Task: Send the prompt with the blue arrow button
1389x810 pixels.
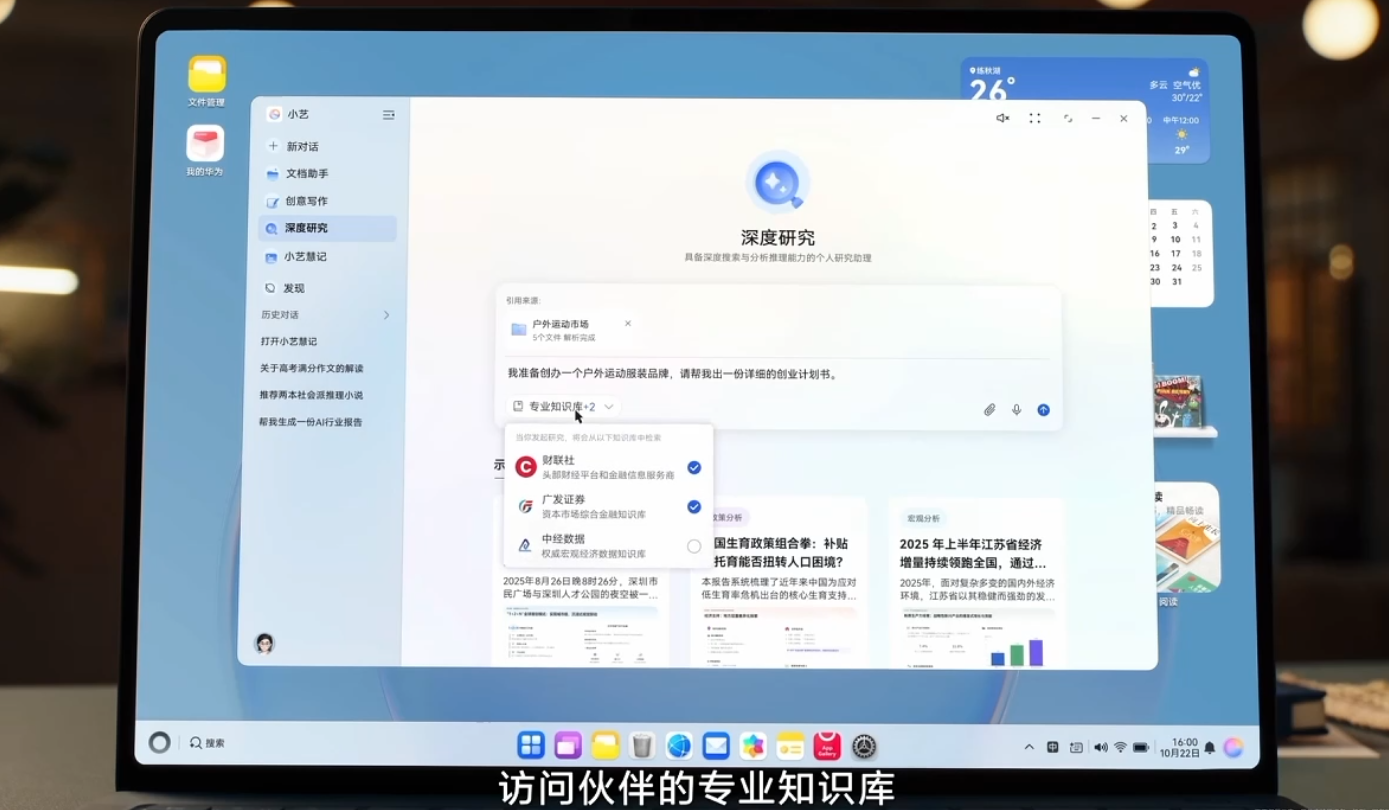Action: pos(1043,409)
